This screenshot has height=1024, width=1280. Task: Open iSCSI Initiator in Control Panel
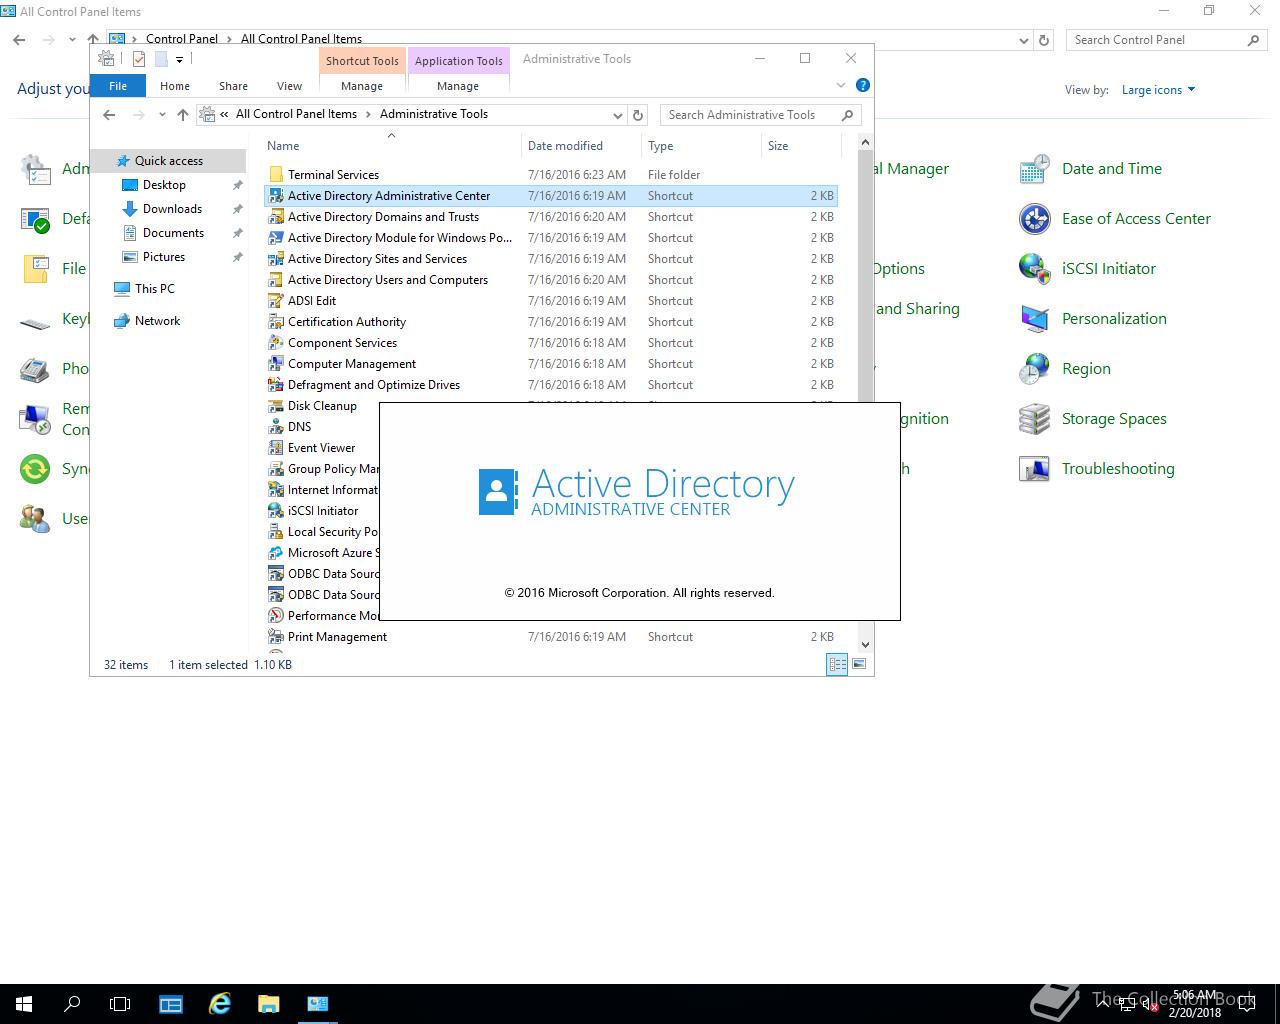(1035, 269)
